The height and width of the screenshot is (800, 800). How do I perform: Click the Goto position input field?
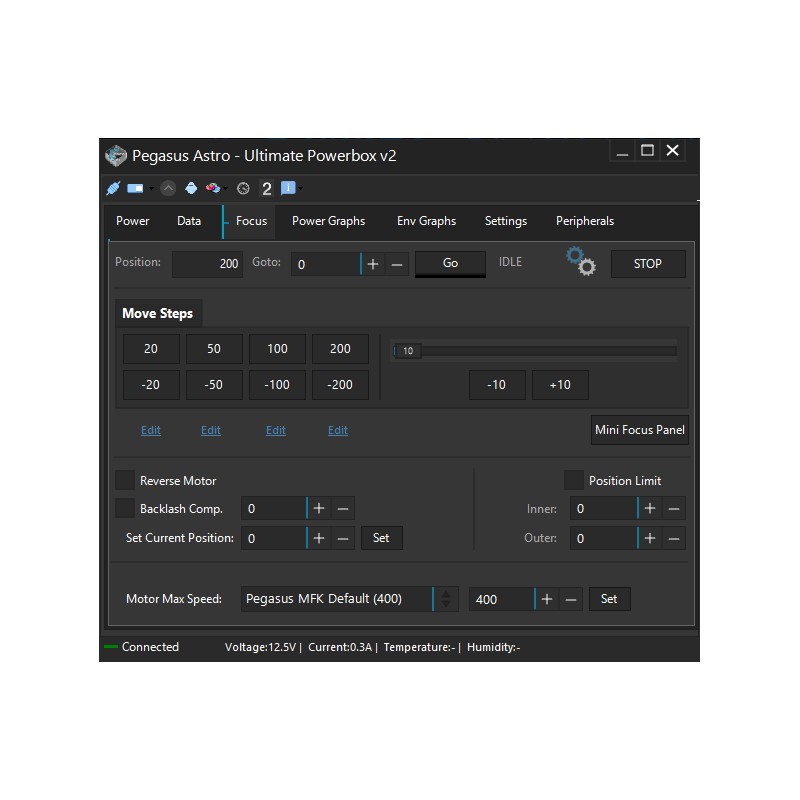click(326, 264)
